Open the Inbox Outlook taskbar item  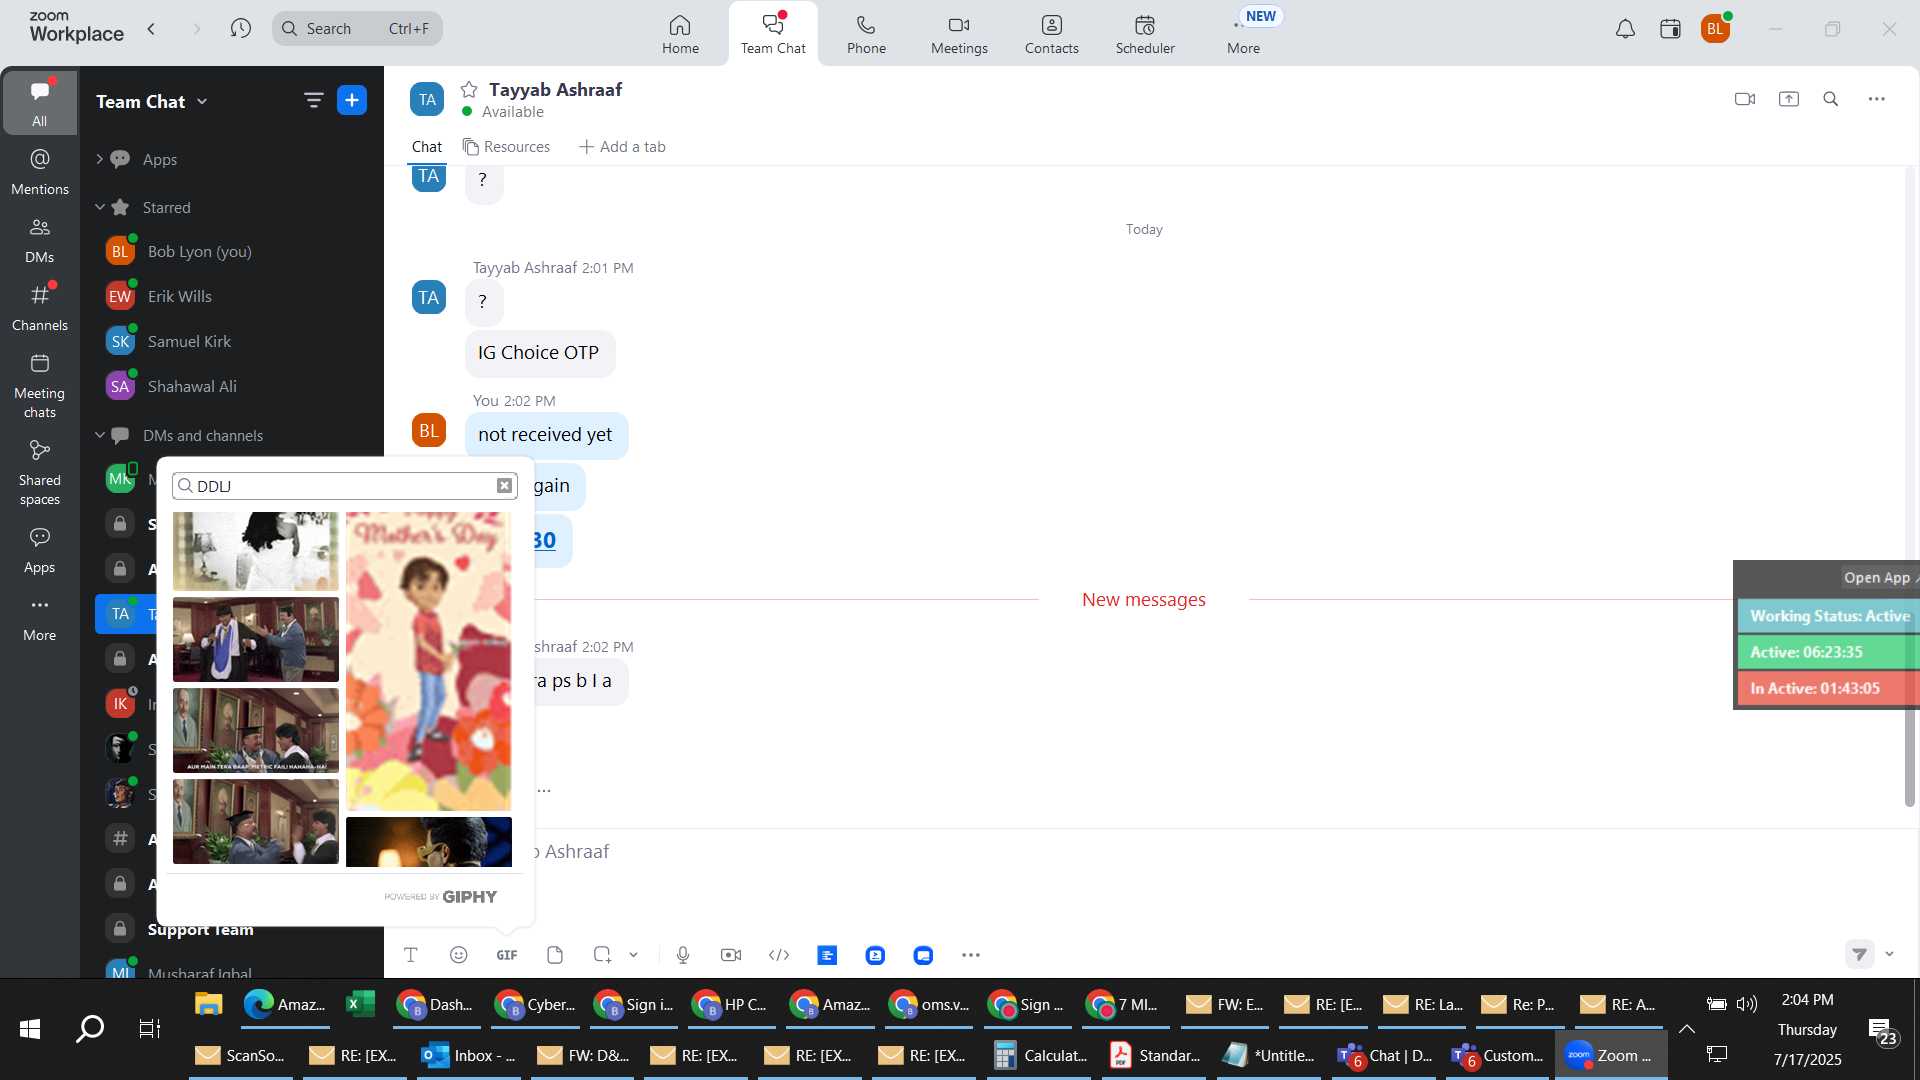click(x=469, y=1055)
